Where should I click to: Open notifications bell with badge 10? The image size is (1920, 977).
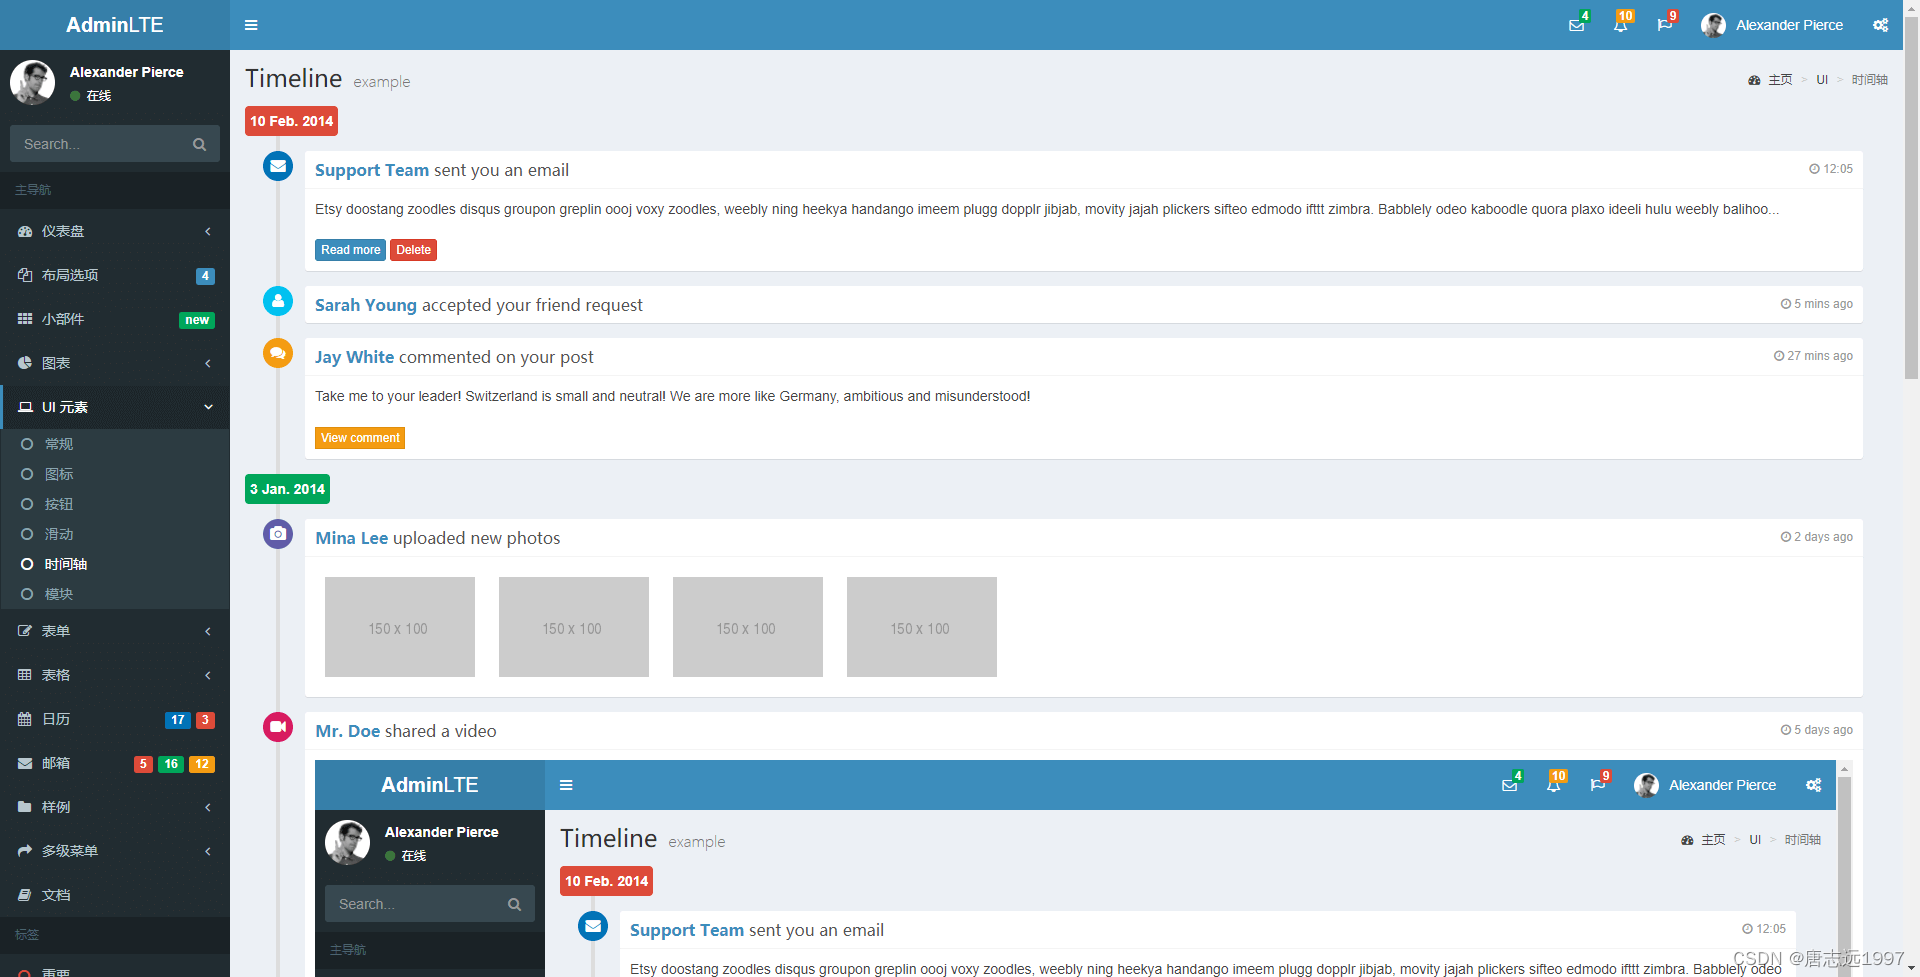[x=1621, y=25]
